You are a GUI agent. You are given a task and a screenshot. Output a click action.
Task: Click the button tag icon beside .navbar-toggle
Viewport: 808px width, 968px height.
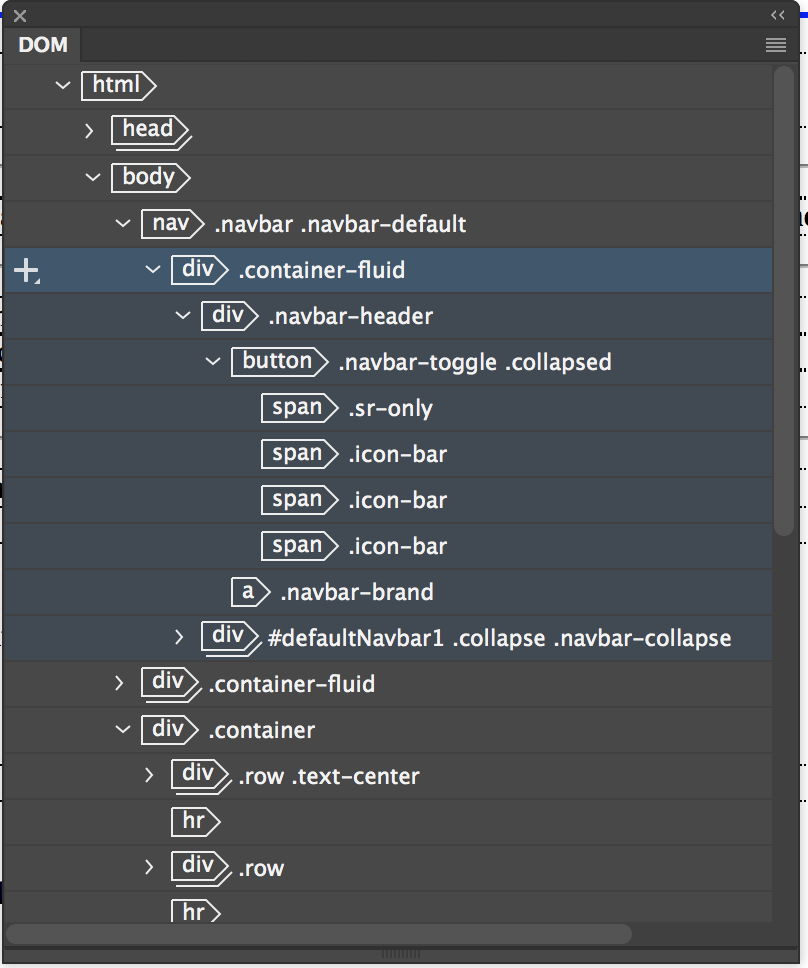pyautogui.click(x=279, y=361)
